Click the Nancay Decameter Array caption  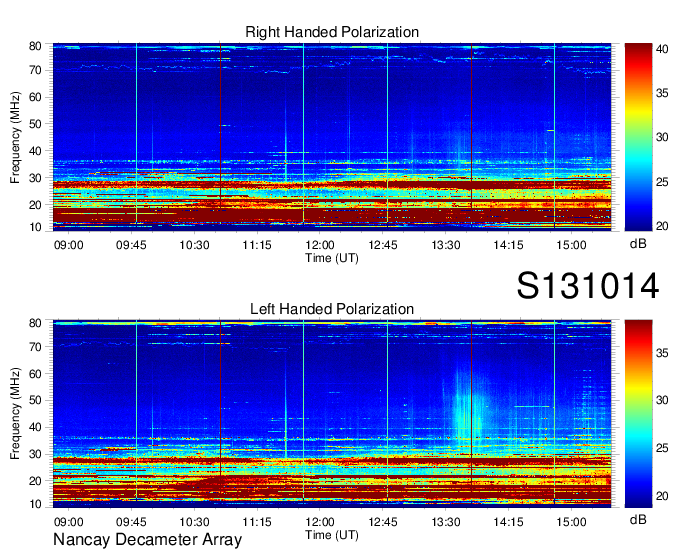pos(147,539)
